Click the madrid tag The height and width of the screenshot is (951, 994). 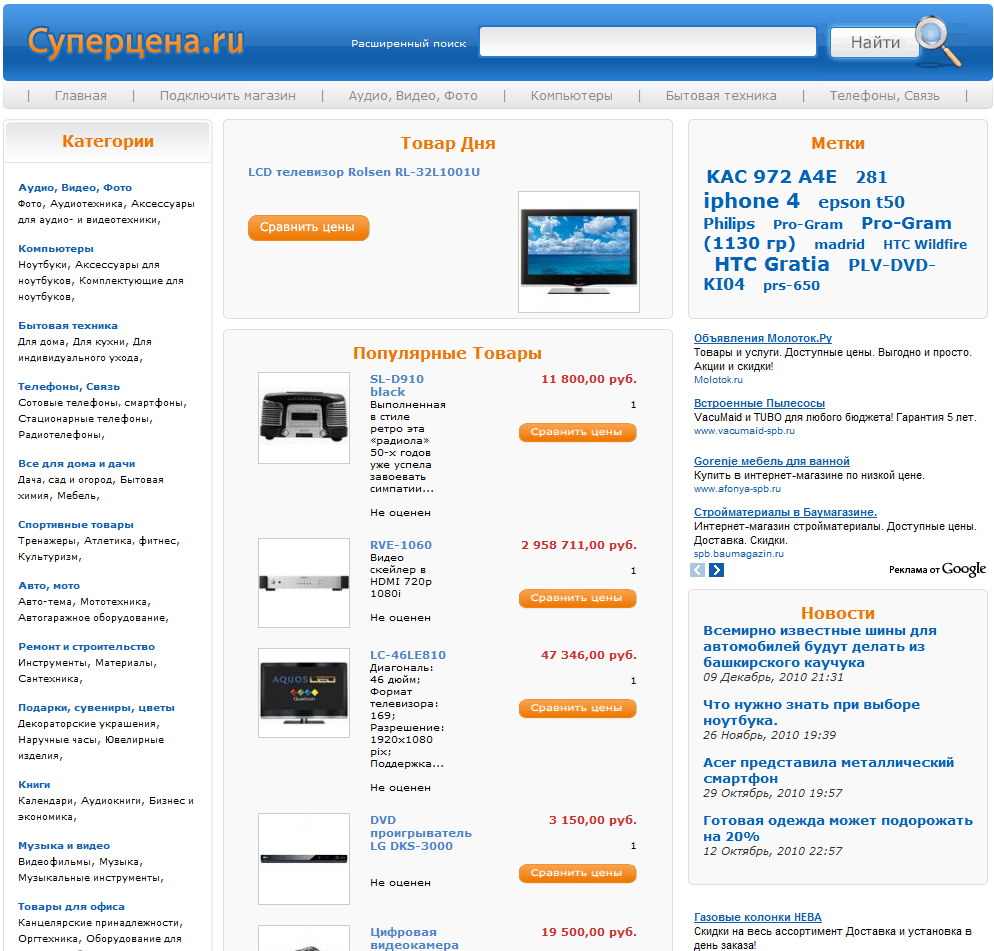[x=839, y=245]
